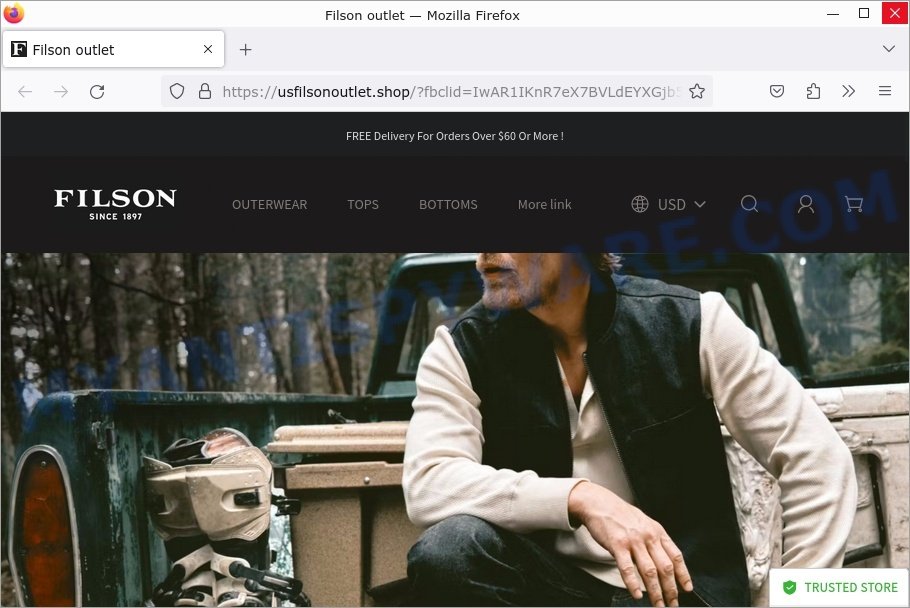Open a new browser tab
This screenshot has width=910, height=608.
(245, 50)
